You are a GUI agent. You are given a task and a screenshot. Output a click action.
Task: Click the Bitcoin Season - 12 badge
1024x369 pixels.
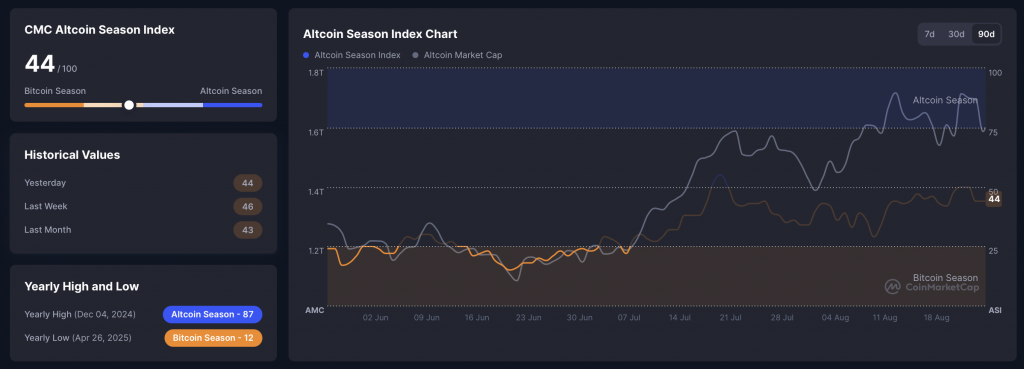[214, 338]
